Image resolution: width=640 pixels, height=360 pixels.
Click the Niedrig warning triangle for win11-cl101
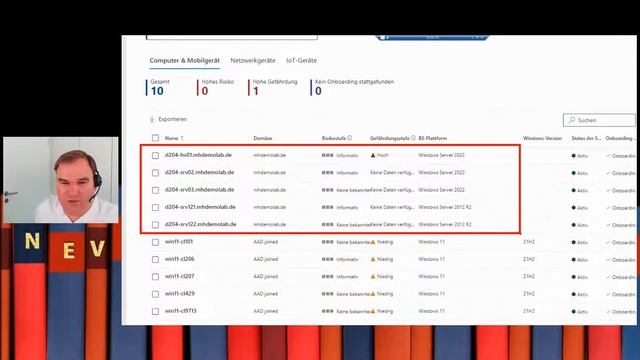pos(373,242)
